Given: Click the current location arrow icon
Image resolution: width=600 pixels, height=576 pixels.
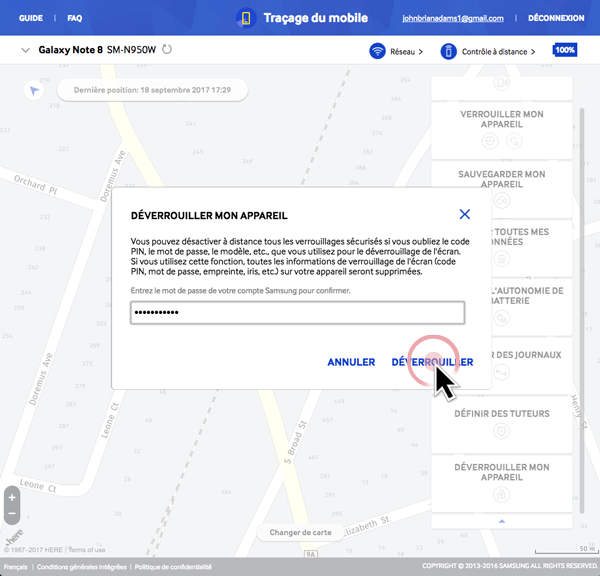Looking at the screenshot, I should click(x=34, y=91).
